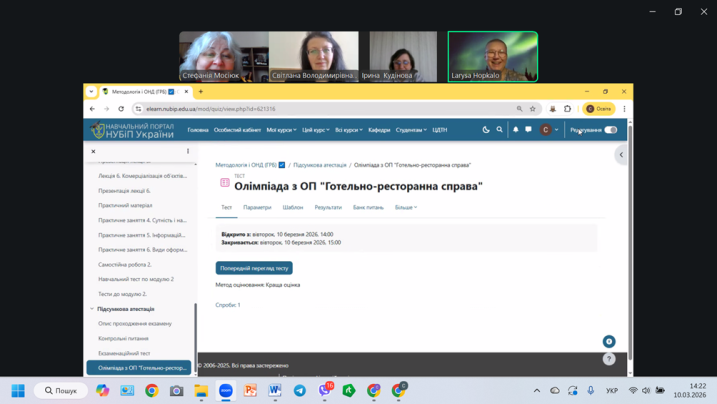Open browser extensions puzzle icon

(567, 109)
